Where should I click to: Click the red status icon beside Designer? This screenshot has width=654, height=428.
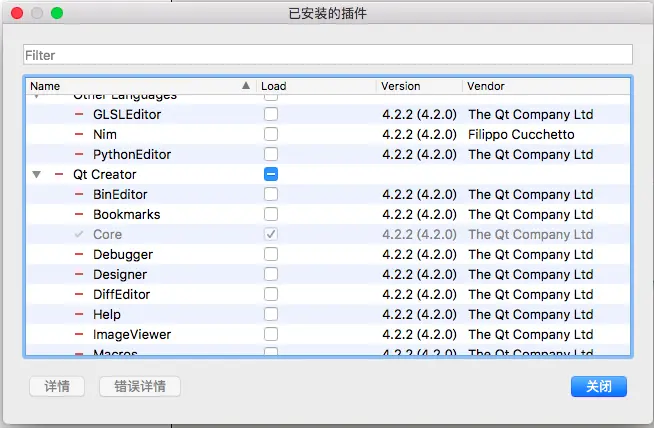79,274
